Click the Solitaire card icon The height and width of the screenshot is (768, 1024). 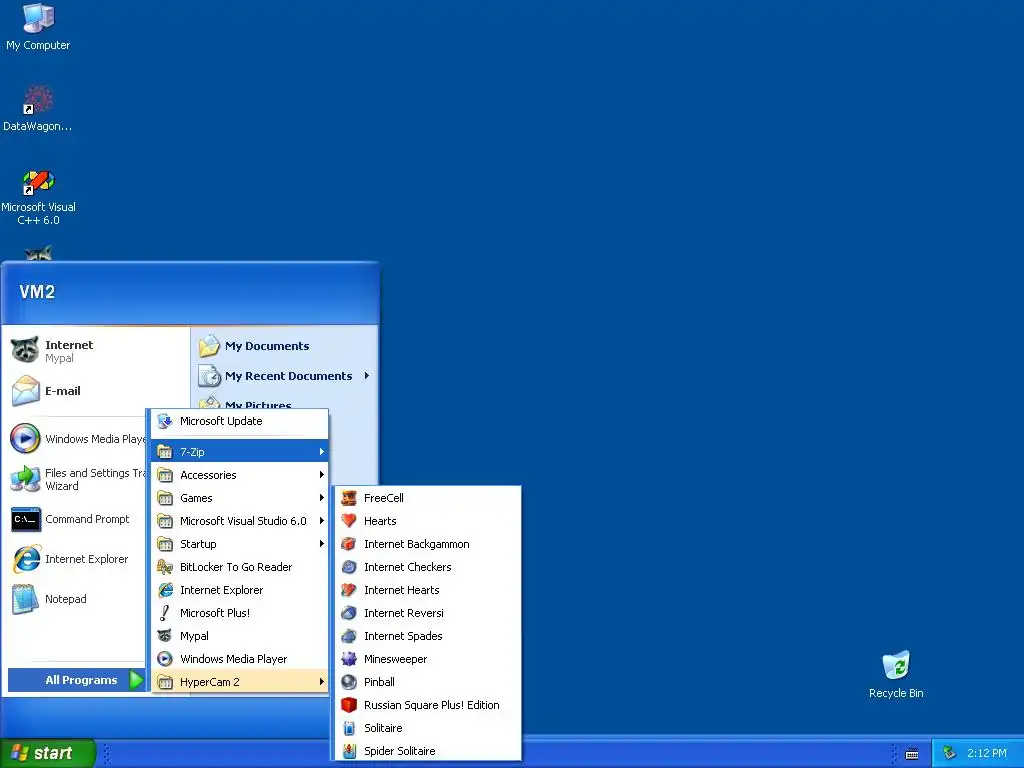[x=349, y=728]
